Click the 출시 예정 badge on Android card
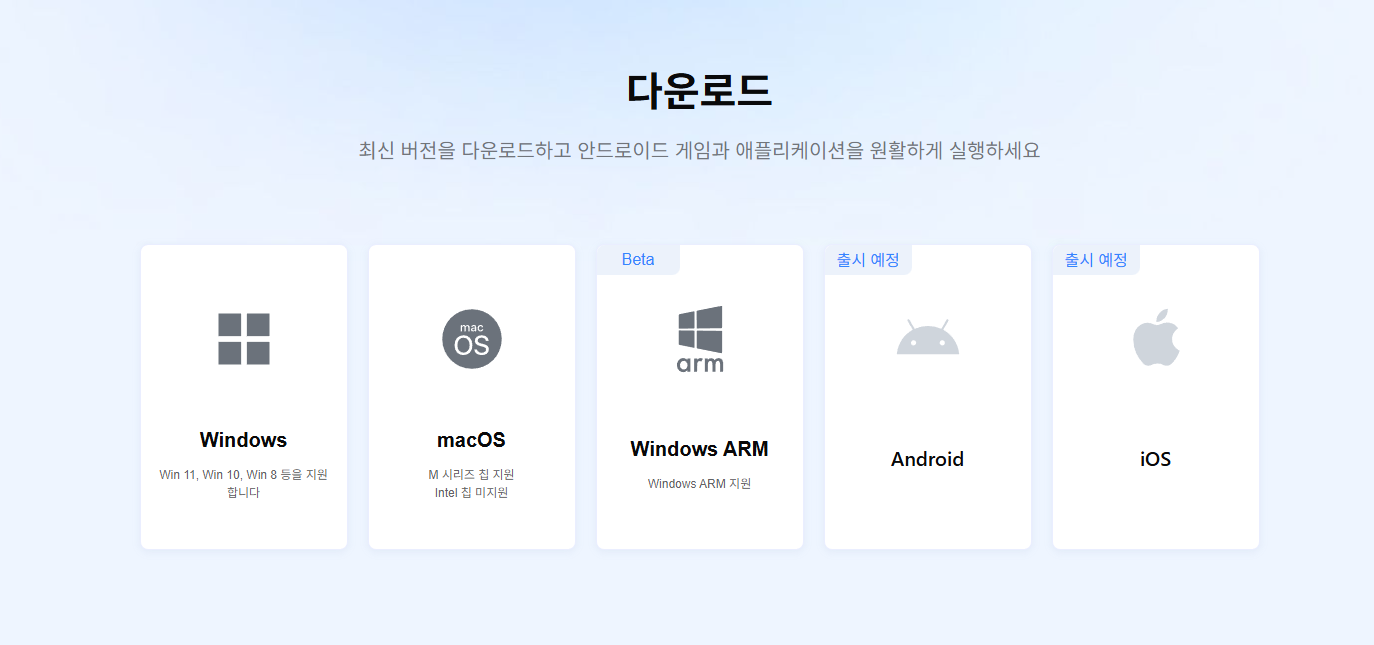 [868, 260]
